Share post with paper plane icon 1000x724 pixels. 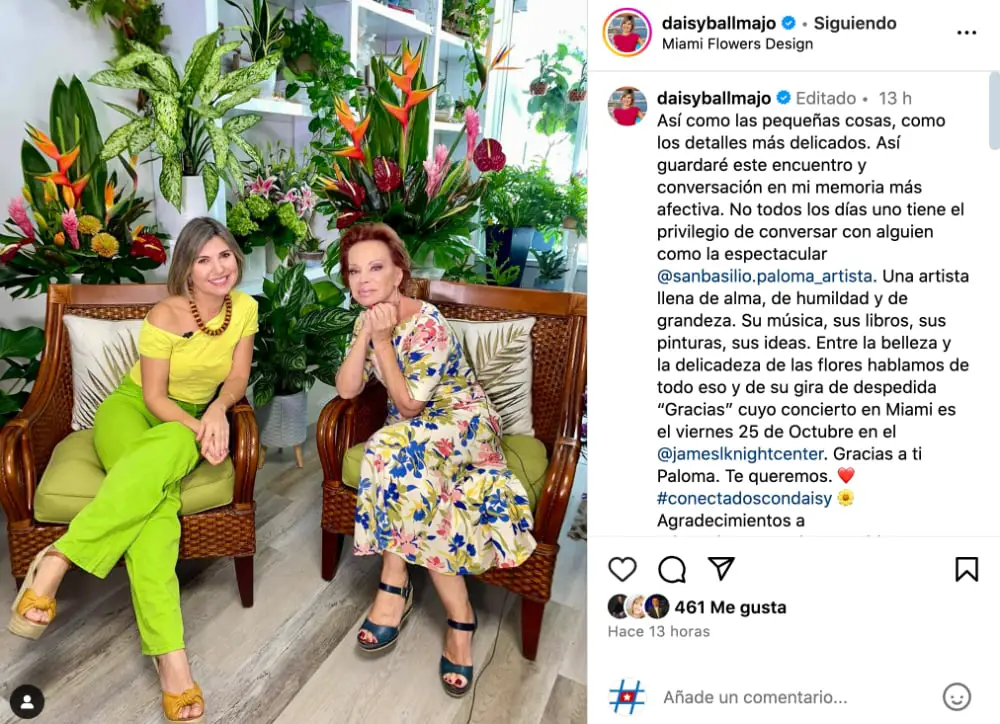721,568
